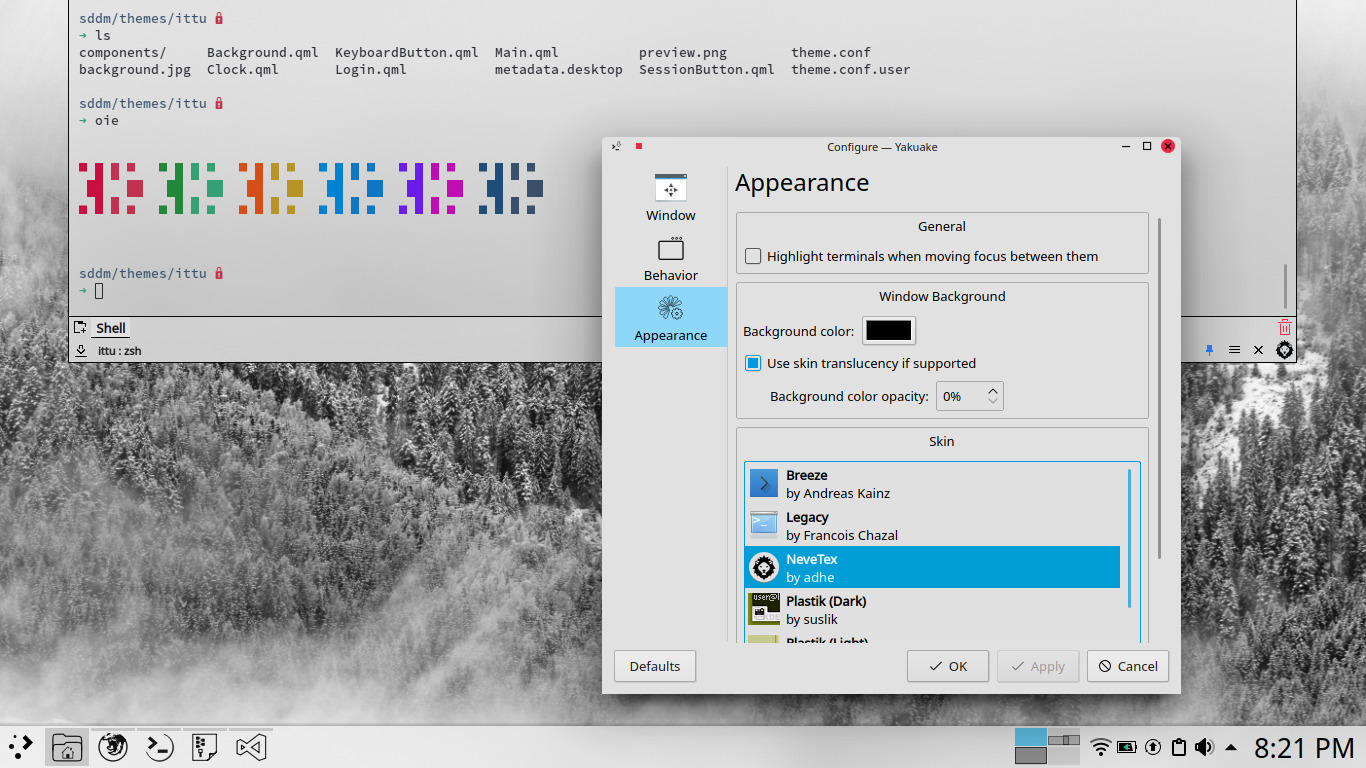Screen dimensions: 1366x768
Task: Click the Background.qml filename in terminal
Action: pos(263,52)
